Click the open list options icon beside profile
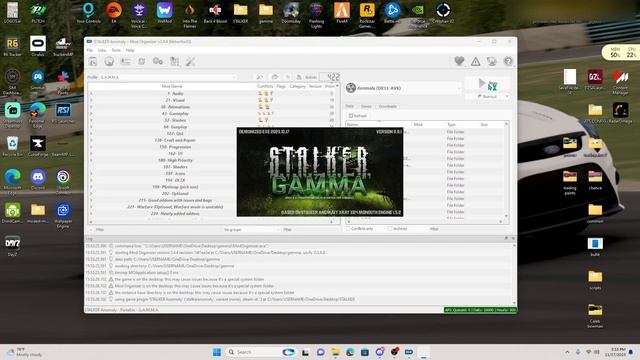The width and height of the screenshot is (640, 360). [260, 77]
